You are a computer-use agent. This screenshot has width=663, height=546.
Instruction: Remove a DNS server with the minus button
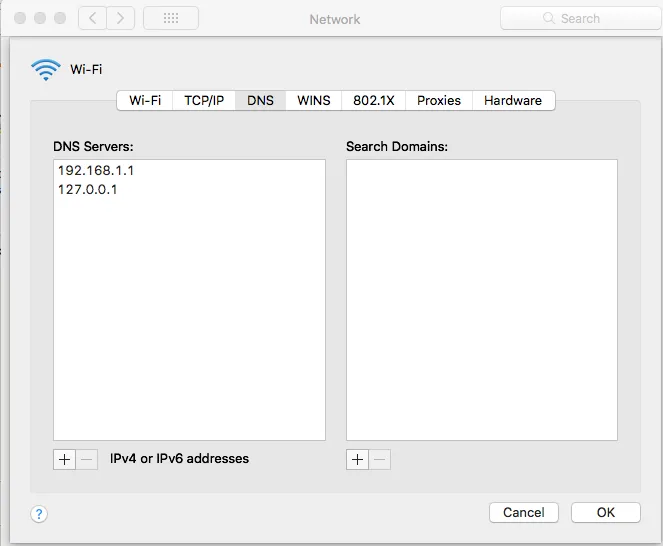pyautogui.click(x=87, y=459)
